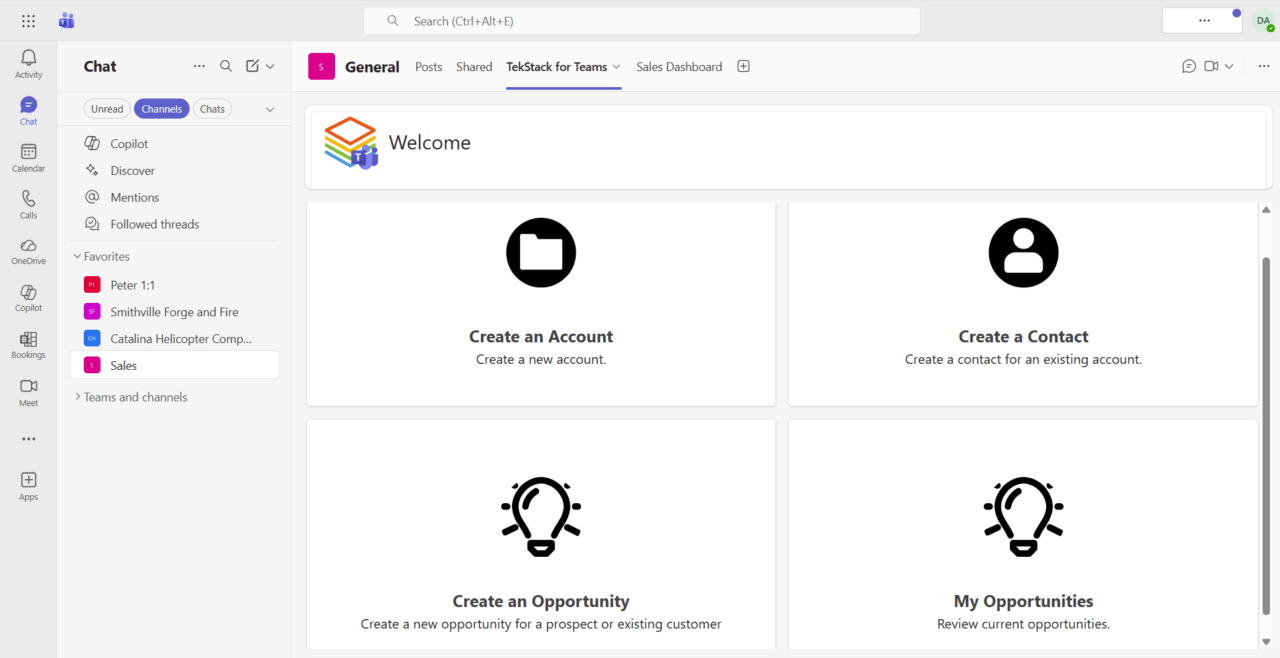
Task: Open Discover in the chat list
Action: pyautogui.click(x=174, y=171)
